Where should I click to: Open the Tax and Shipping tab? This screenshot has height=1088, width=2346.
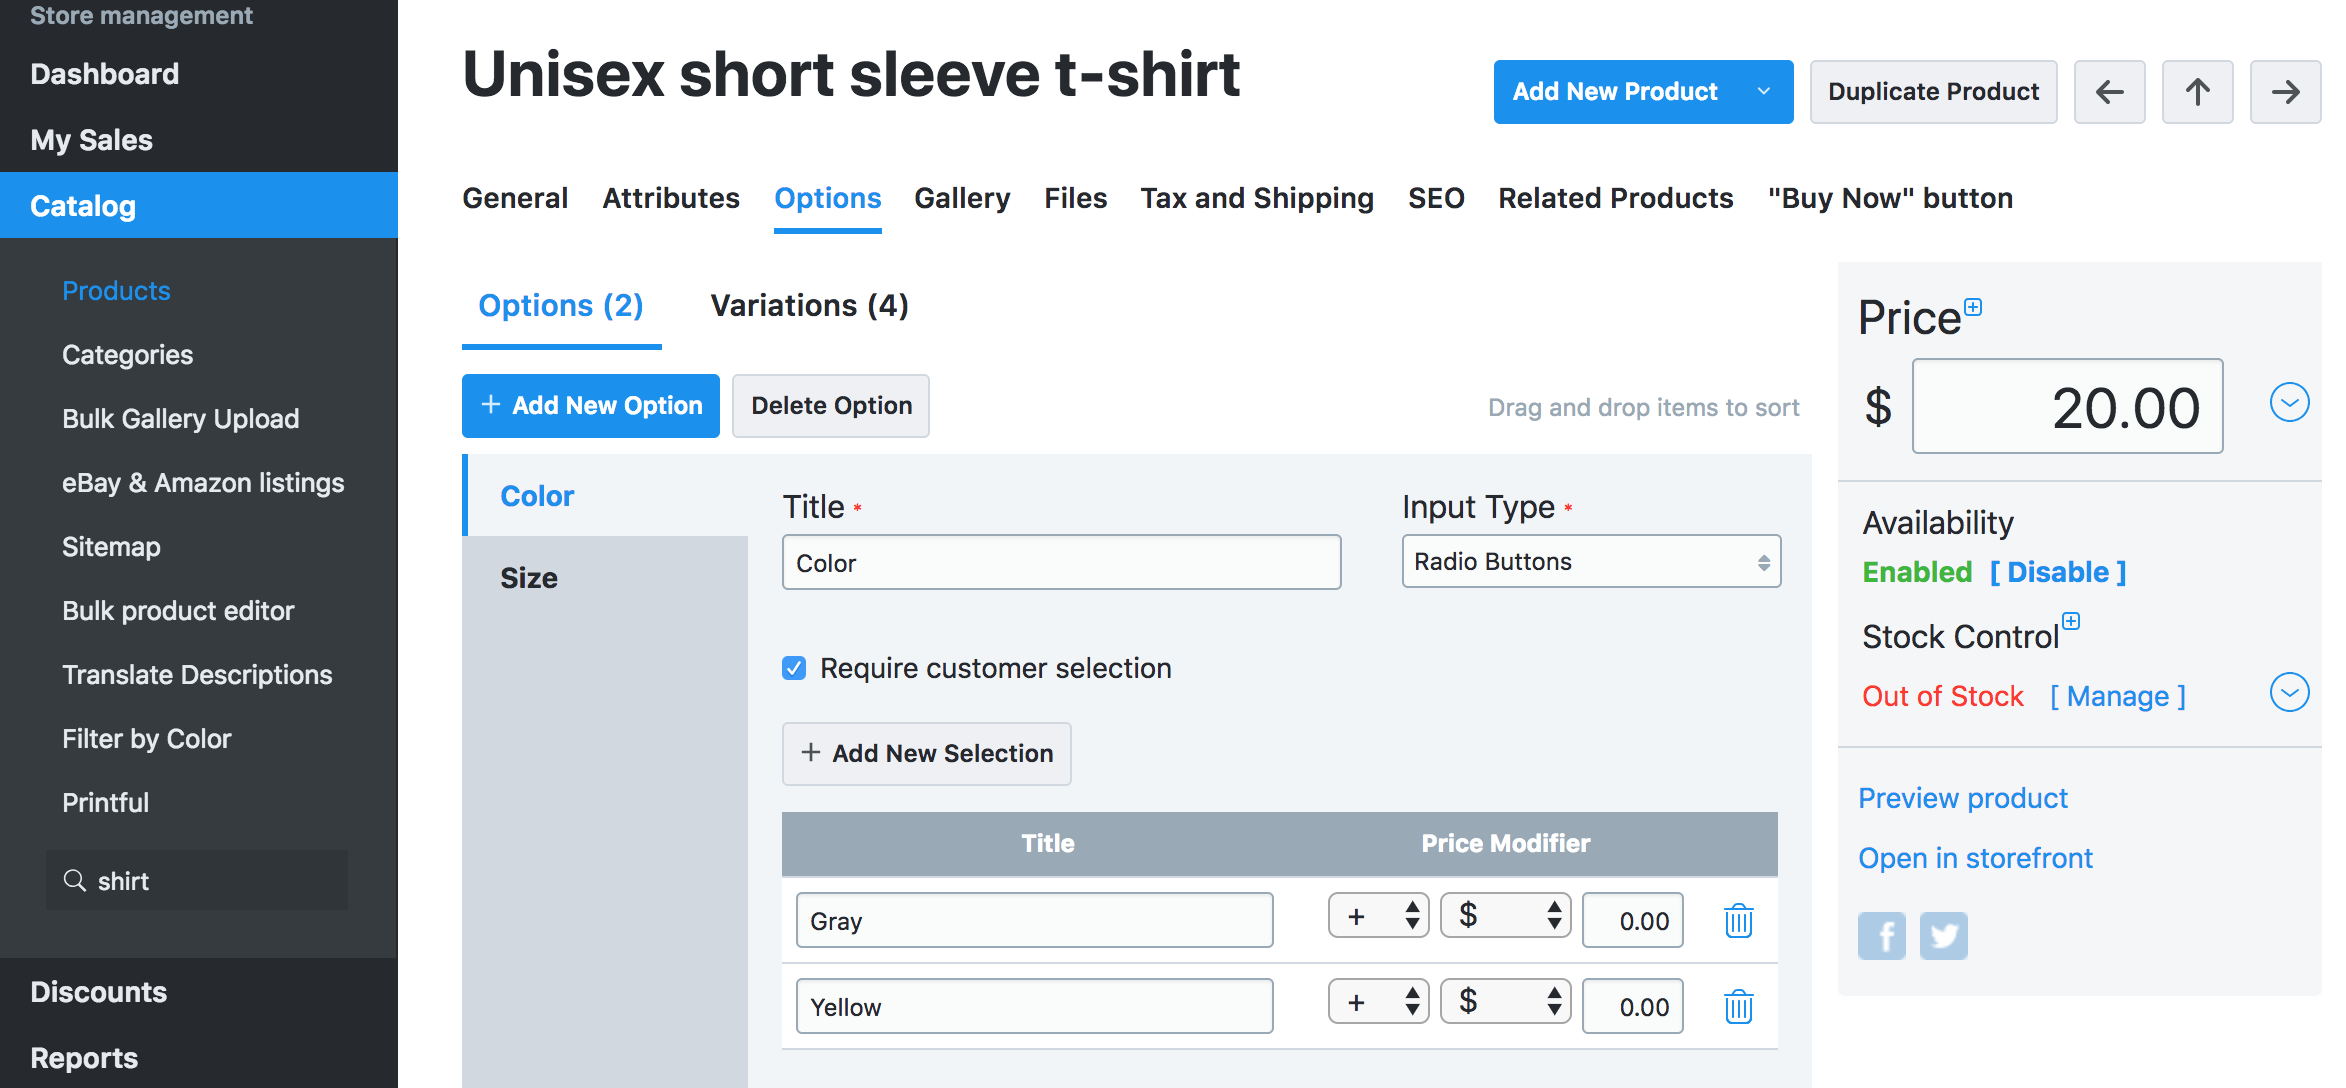pos(1257,198)
